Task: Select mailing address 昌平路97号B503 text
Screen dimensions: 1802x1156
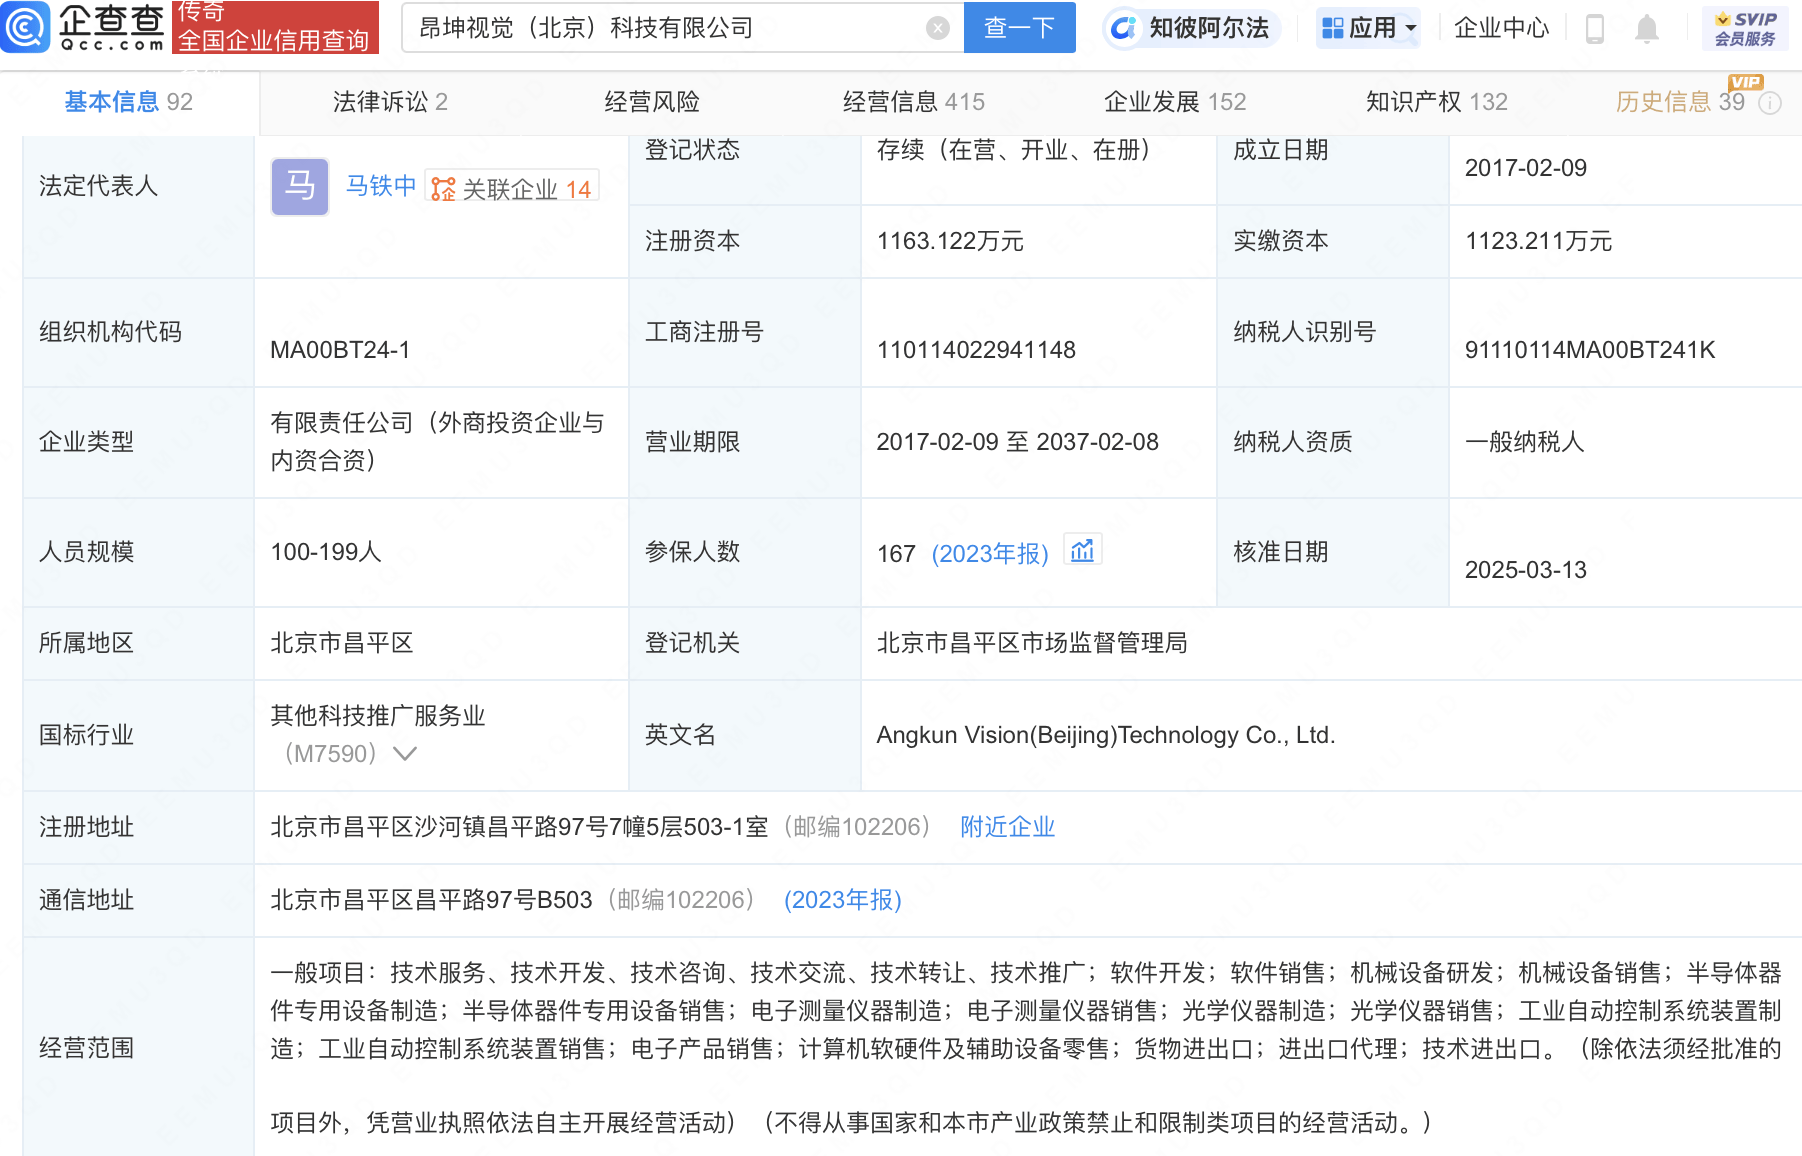Action: [431, 900]
